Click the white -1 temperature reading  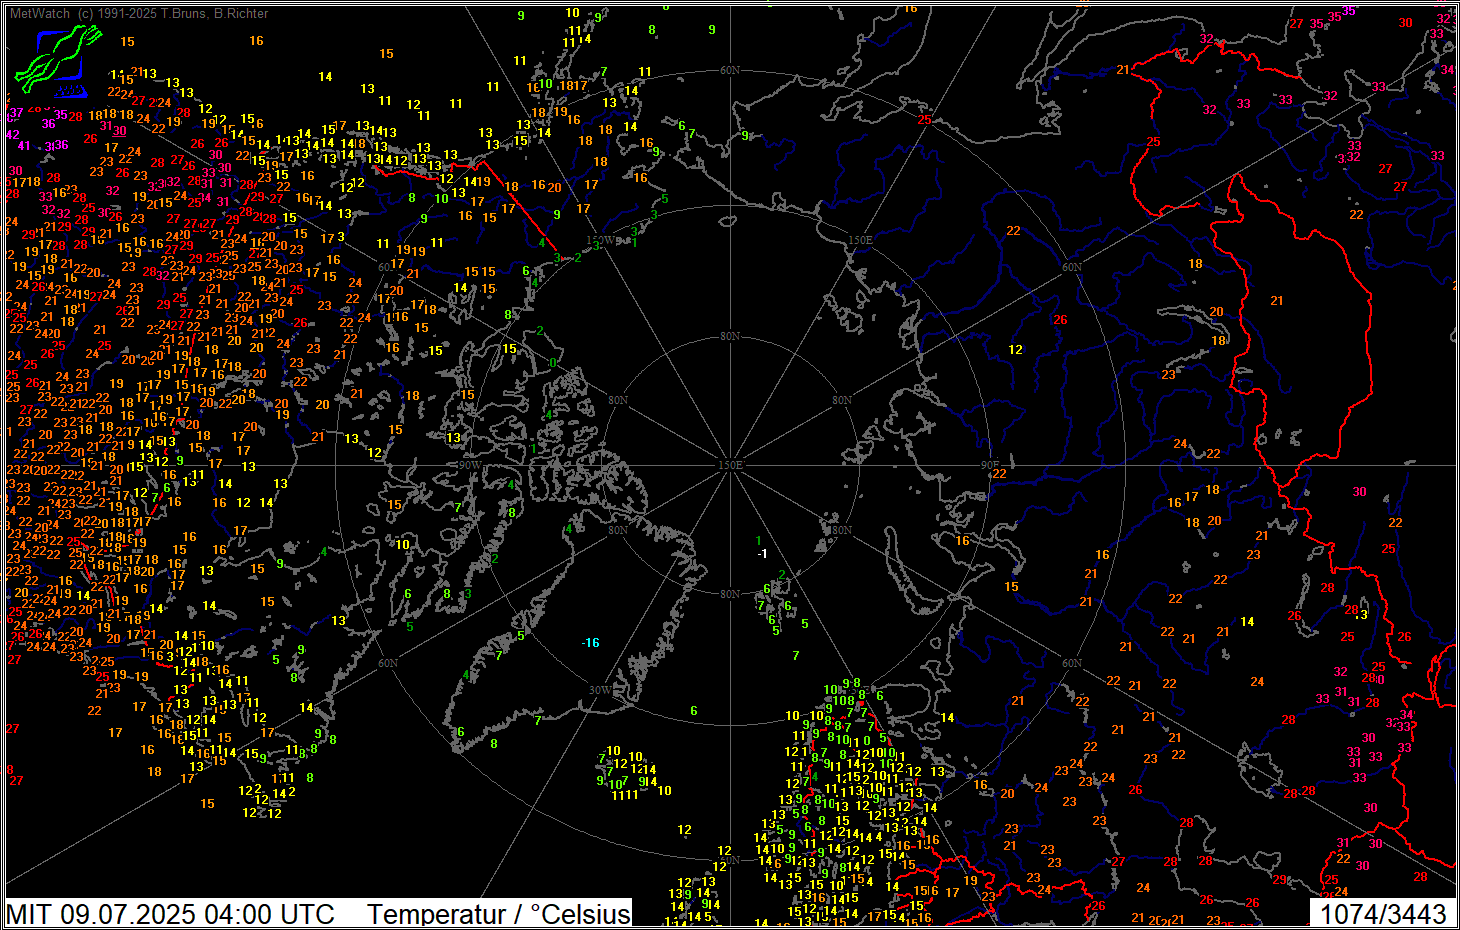click(x=762, y=554)
